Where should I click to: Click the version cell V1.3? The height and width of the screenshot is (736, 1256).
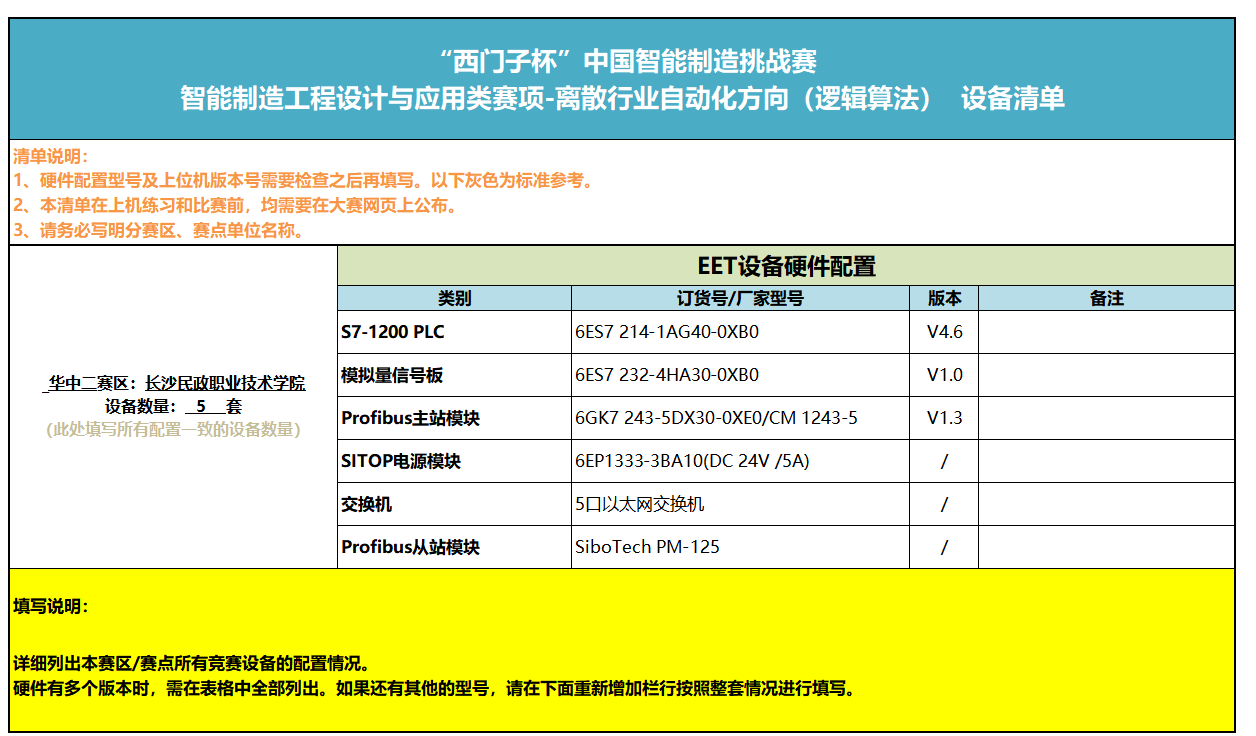click(x=944, y=418)
